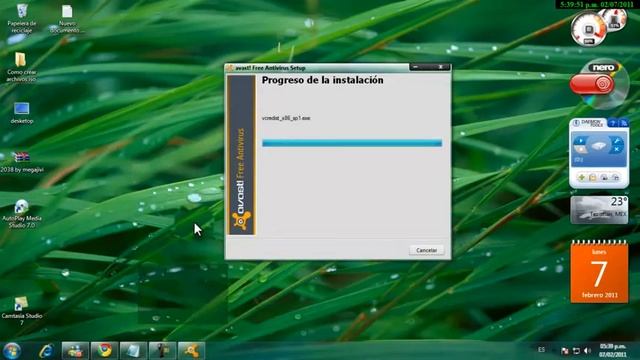Click the volume speaker tray icon

(x=587, y=351)
